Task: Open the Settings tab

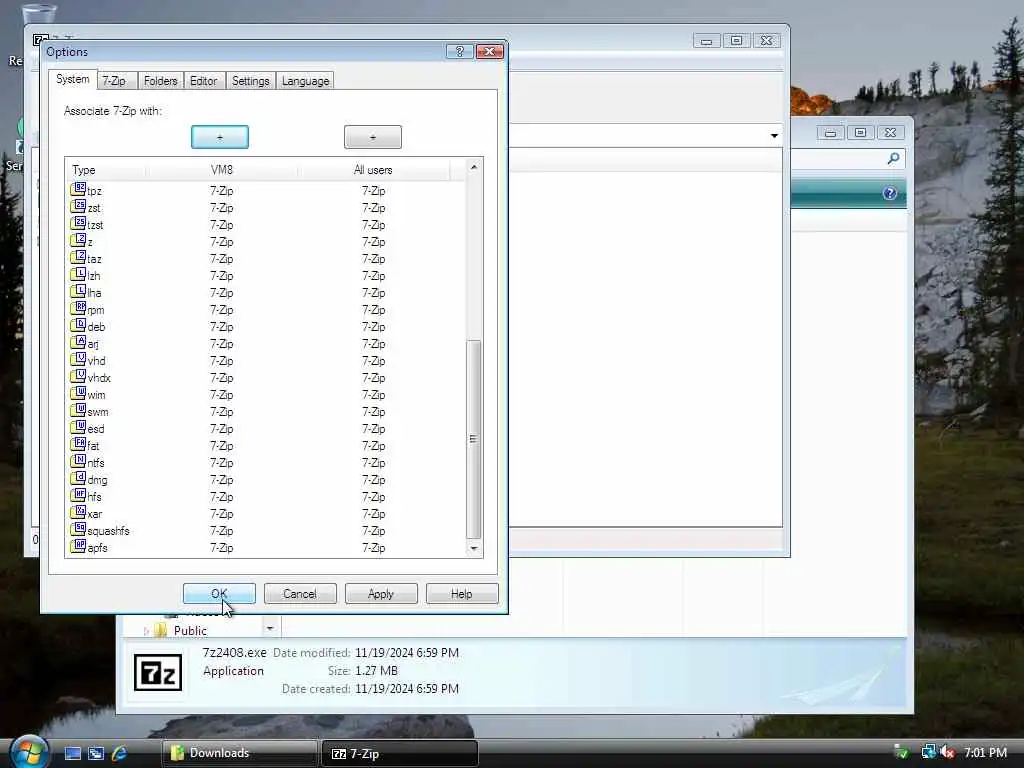Action: click(251, 81)
